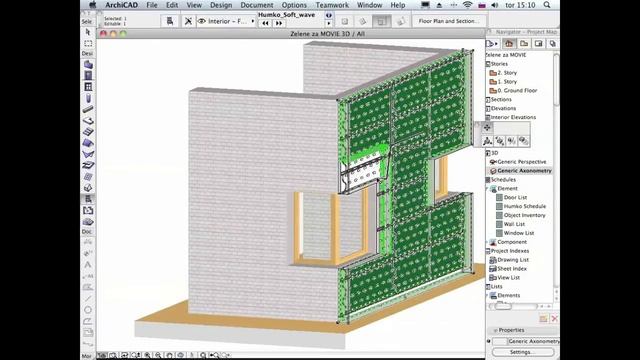Delete item with red X in Navigator
This screenshot has width=640, height=360.
(554, 318)
